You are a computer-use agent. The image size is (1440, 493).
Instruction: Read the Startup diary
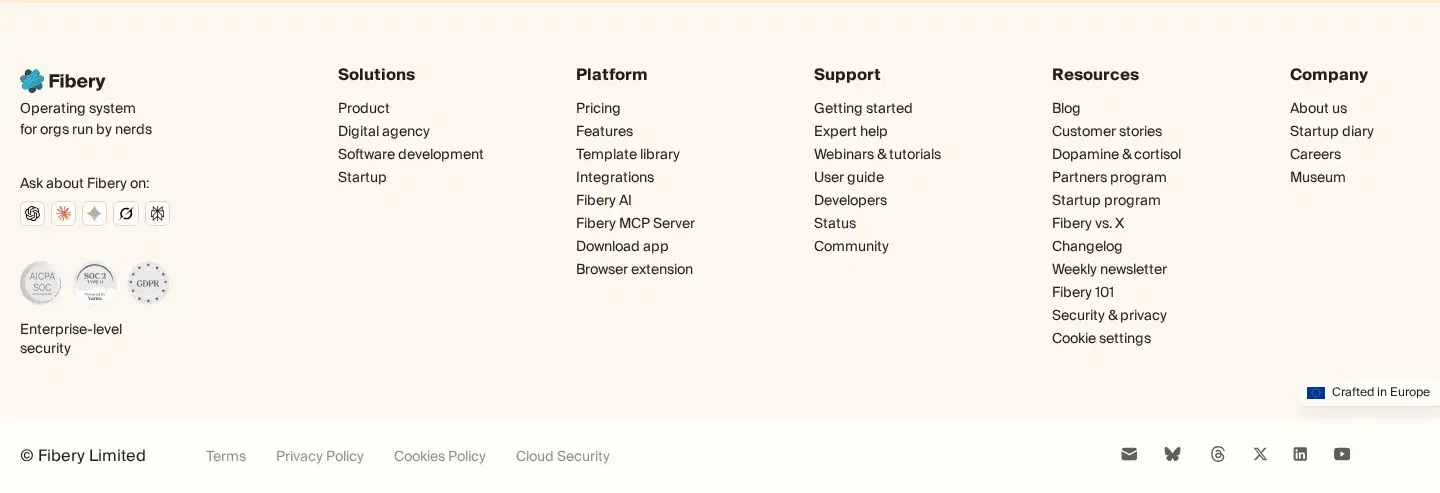click(x=1332, y=131)
